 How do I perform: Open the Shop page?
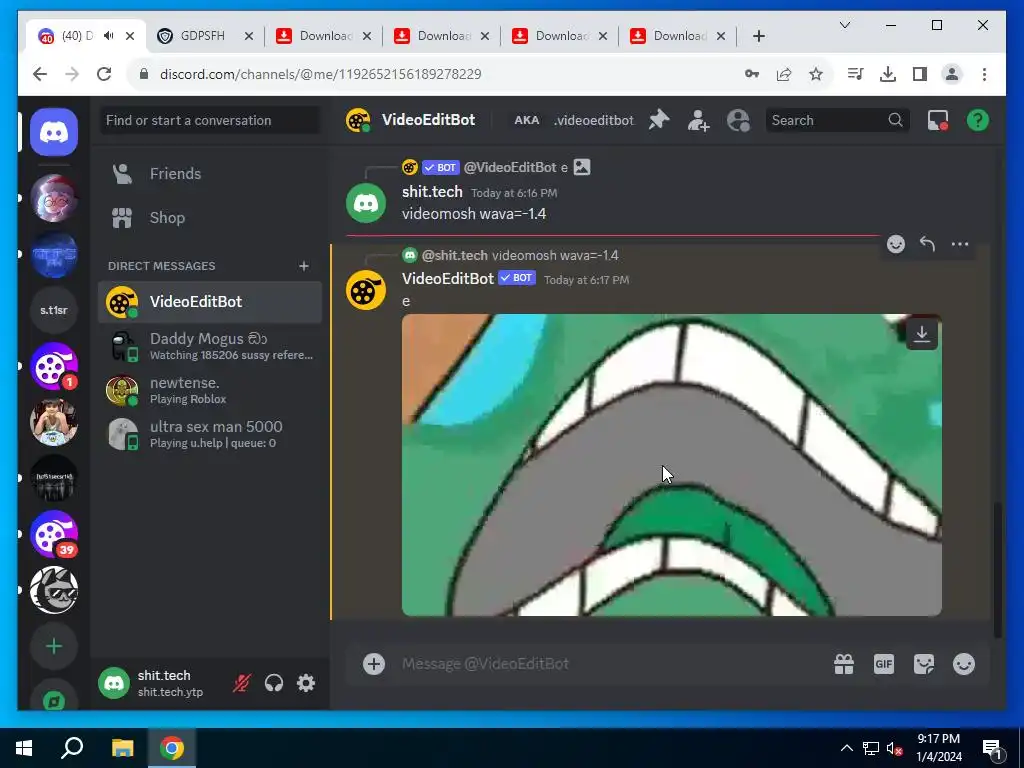coord(209,217)
